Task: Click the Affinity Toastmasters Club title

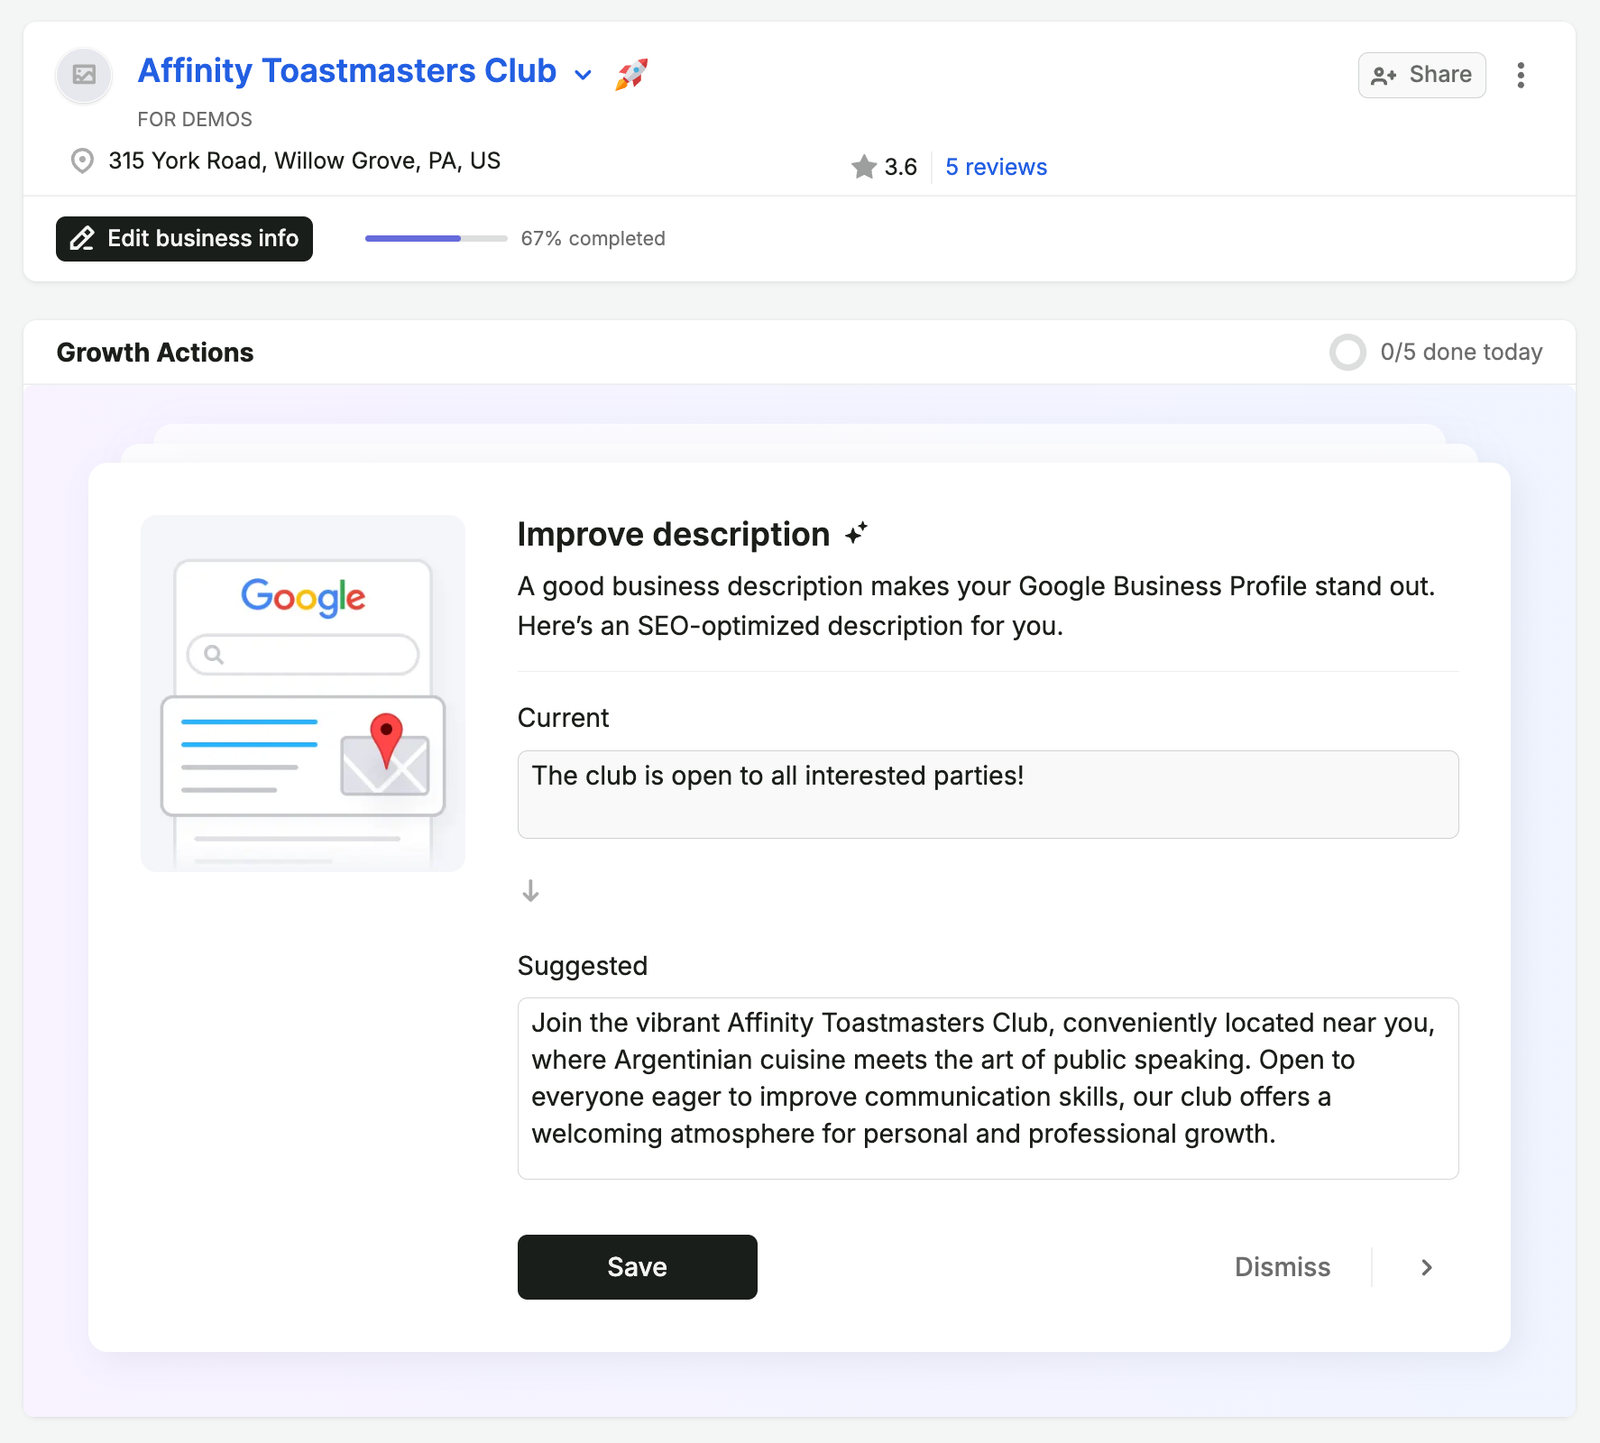Action: click(x=347, y=71)
